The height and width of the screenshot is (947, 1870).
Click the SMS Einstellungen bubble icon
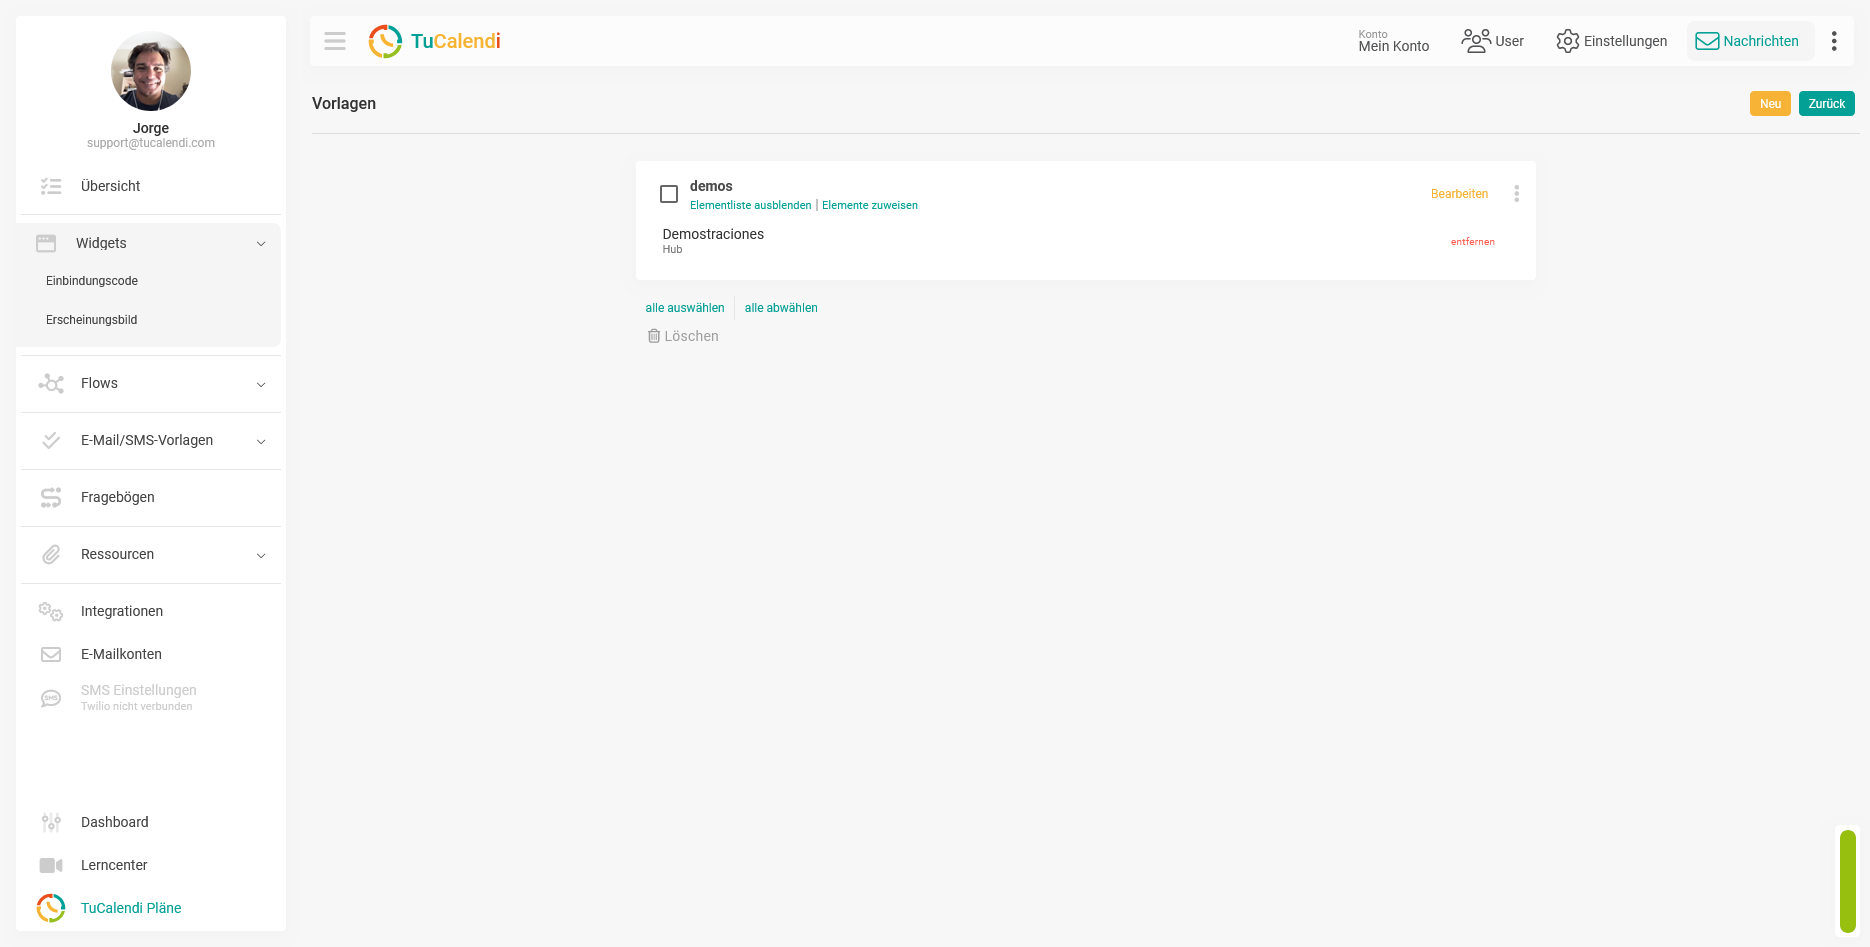click(51, 698)
